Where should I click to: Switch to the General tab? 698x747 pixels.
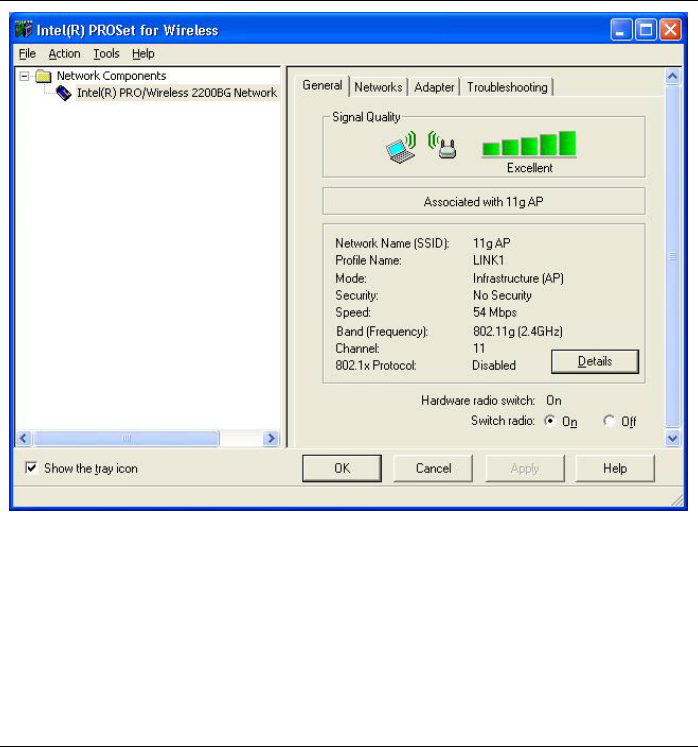click(x=323, y=86)
